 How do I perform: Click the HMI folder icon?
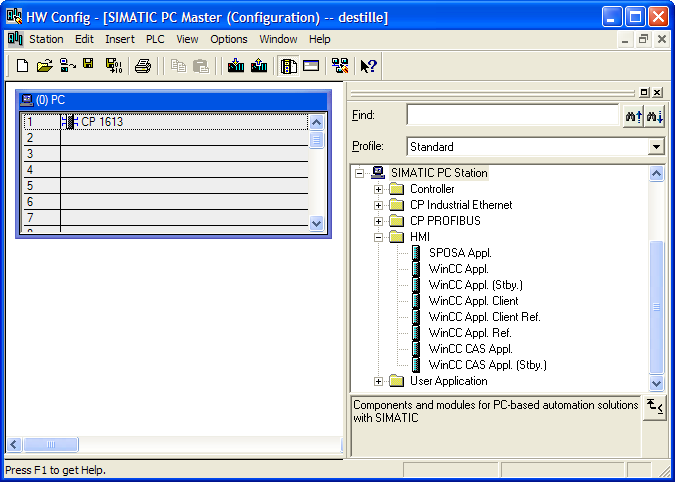(396, 237)
